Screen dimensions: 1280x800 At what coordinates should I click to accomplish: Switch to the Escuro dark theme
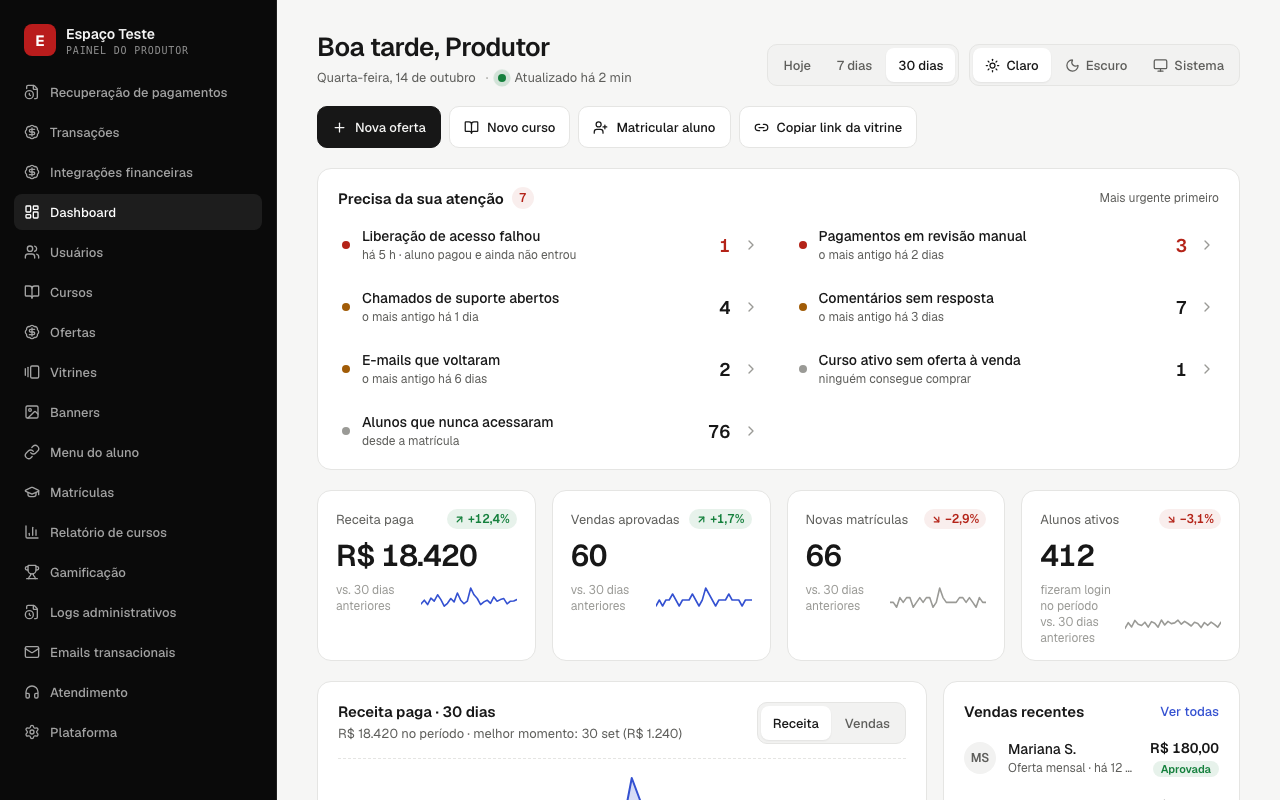(x=1096, y=65)
